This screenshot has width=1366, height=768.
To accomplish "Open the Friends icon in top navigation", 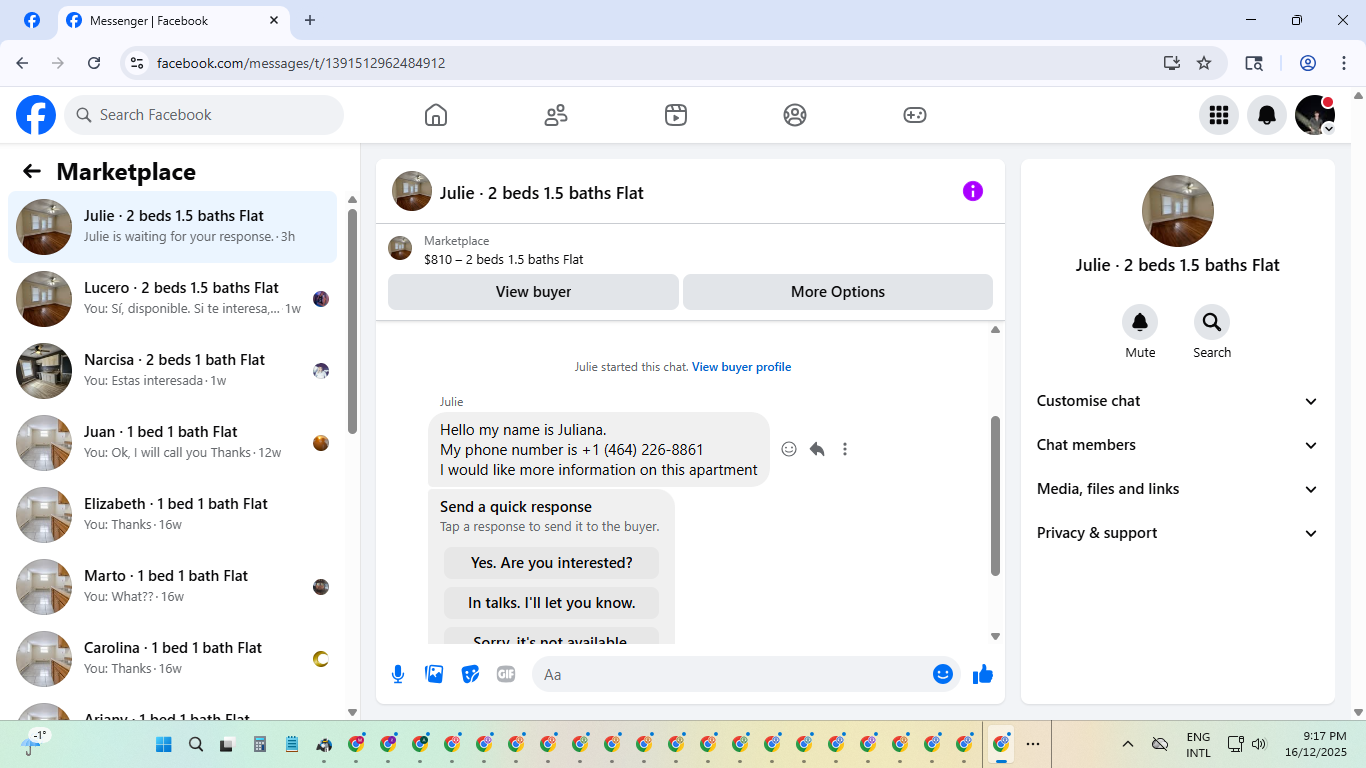I will coord(556,115).
